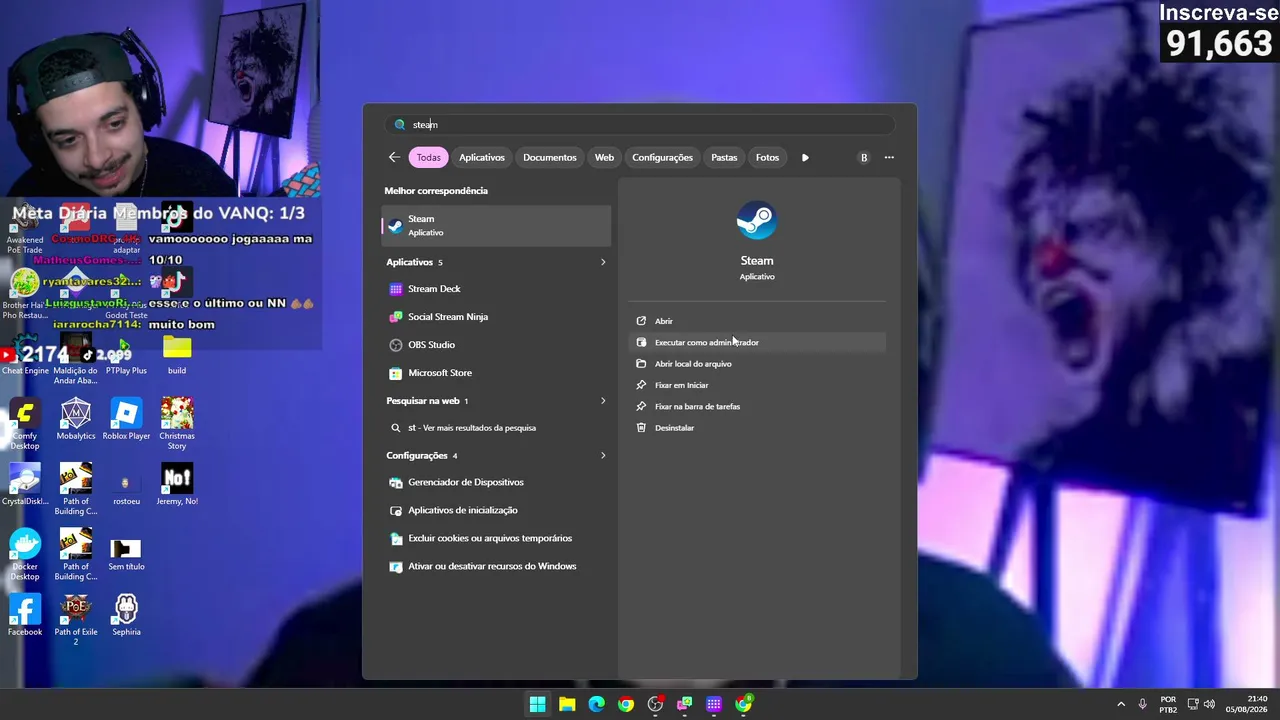The image size is (1280, 720).
Task: Expand the Pesquisar na web section arrow
Action: click(x=603, y=401)
